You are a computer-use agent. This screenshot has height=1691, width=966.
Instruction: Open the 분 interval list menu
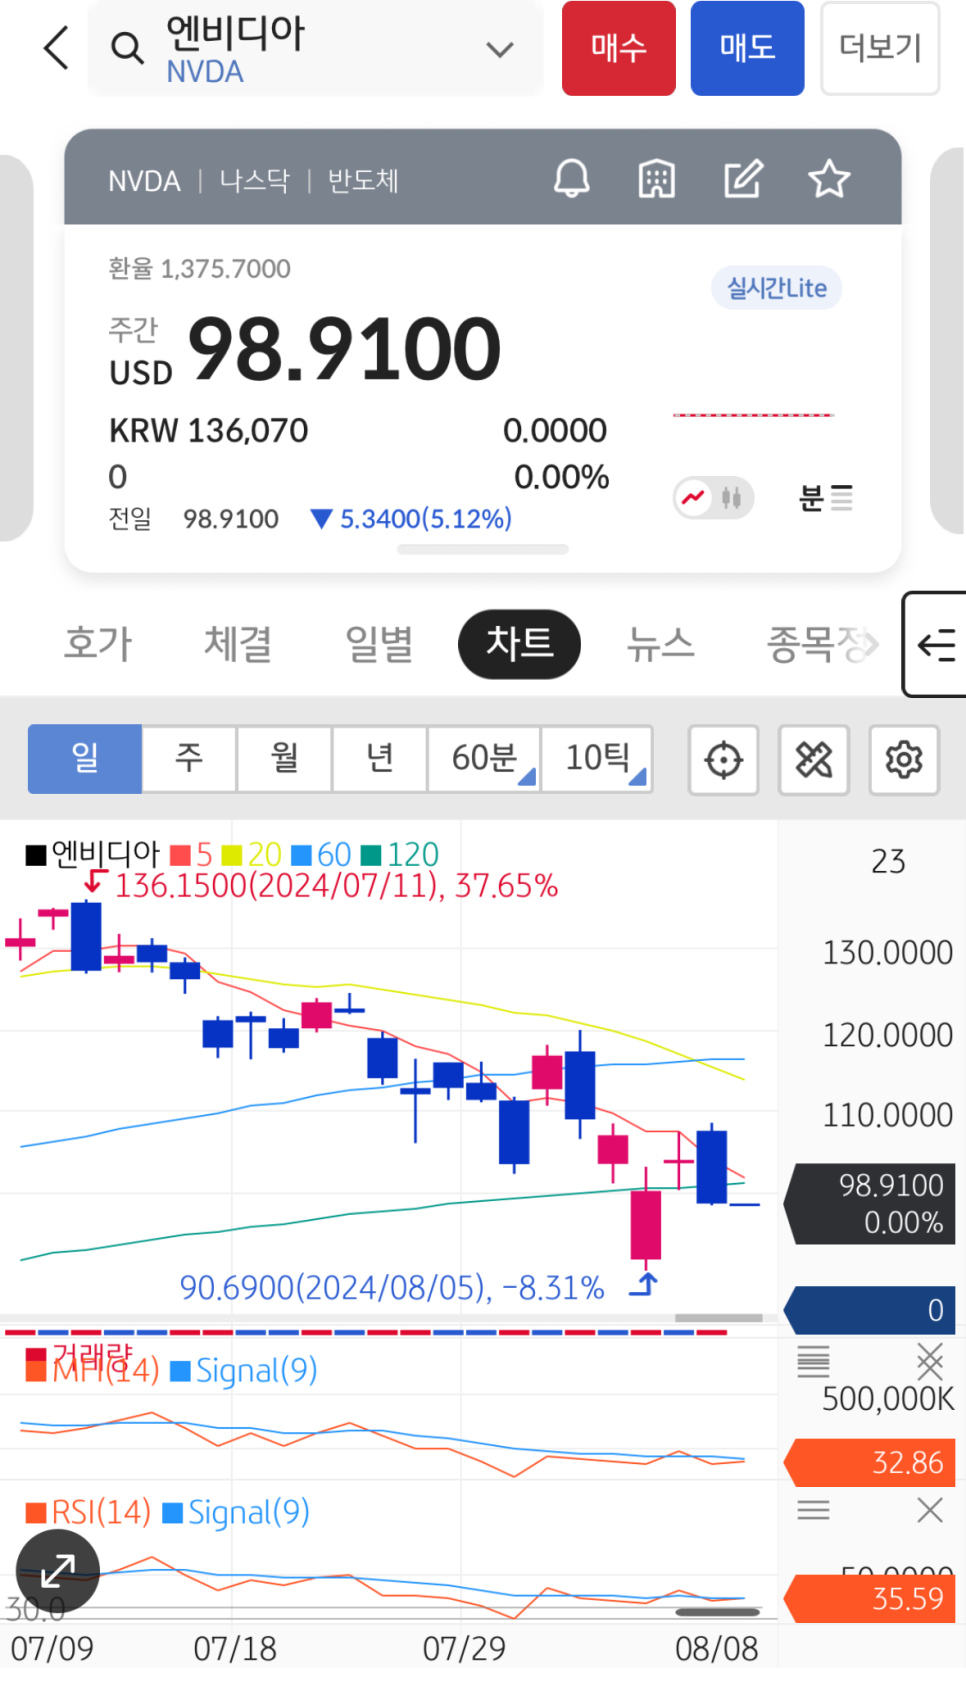point(826,497)
